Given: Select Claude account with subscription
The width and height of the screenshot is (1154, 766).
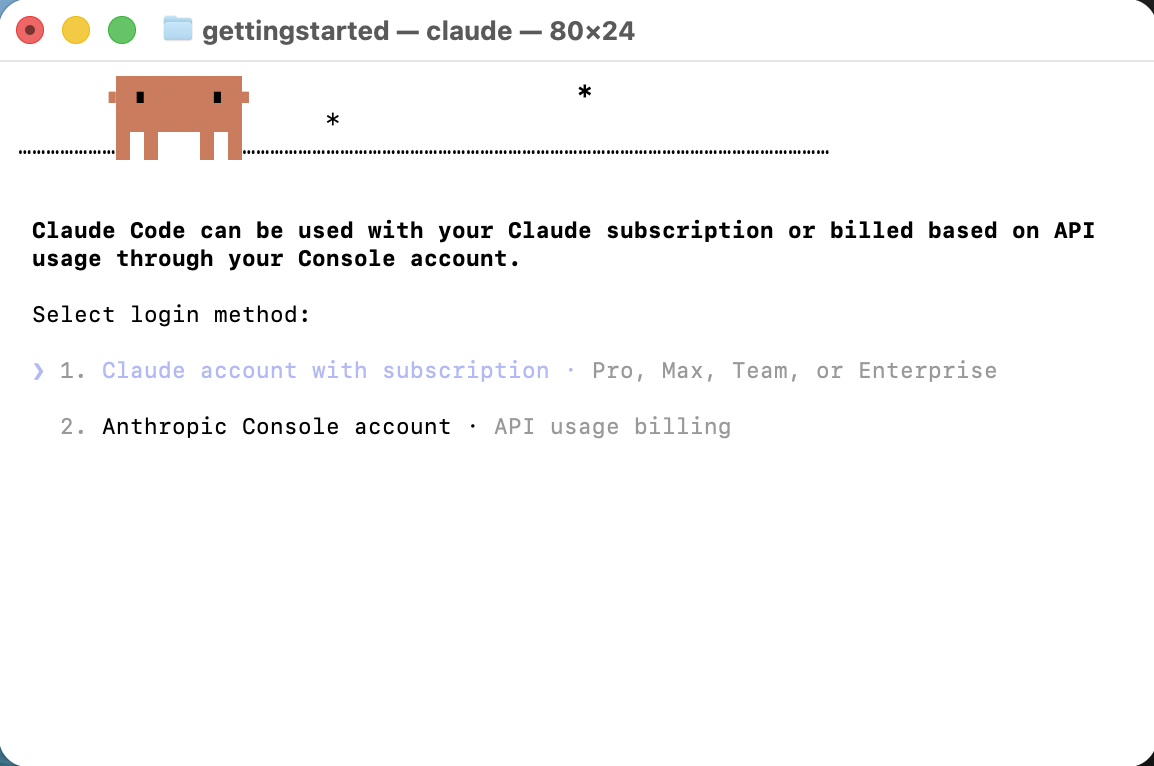Looking at the screenshot, I should click(325, 370).
